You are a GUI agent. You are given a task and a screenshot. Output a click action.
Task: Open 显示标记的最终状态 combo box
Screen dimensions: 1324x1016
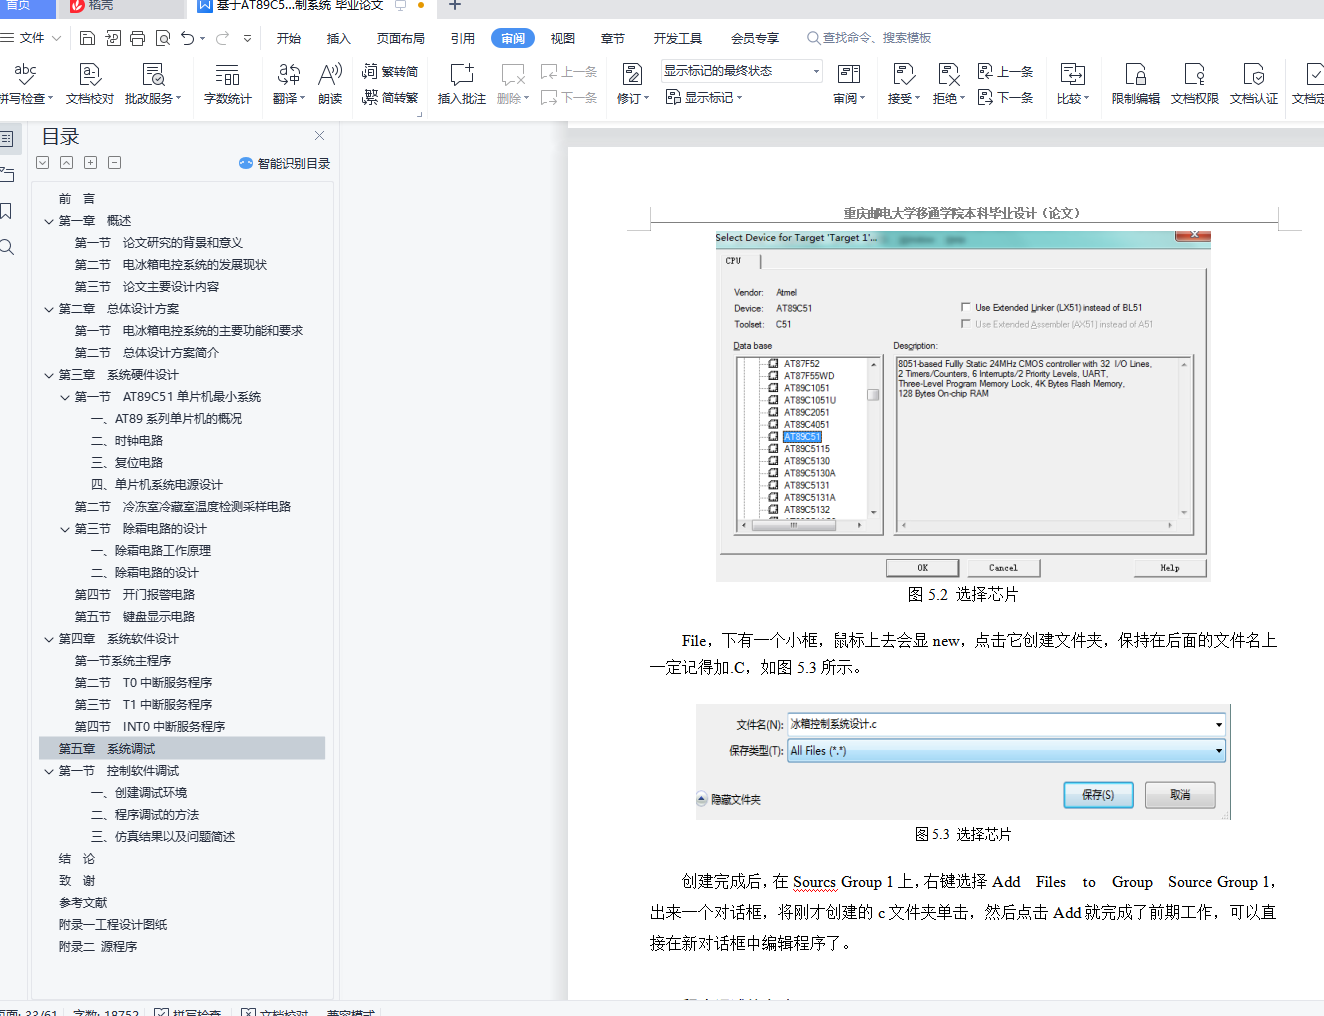tap(742, 71)
